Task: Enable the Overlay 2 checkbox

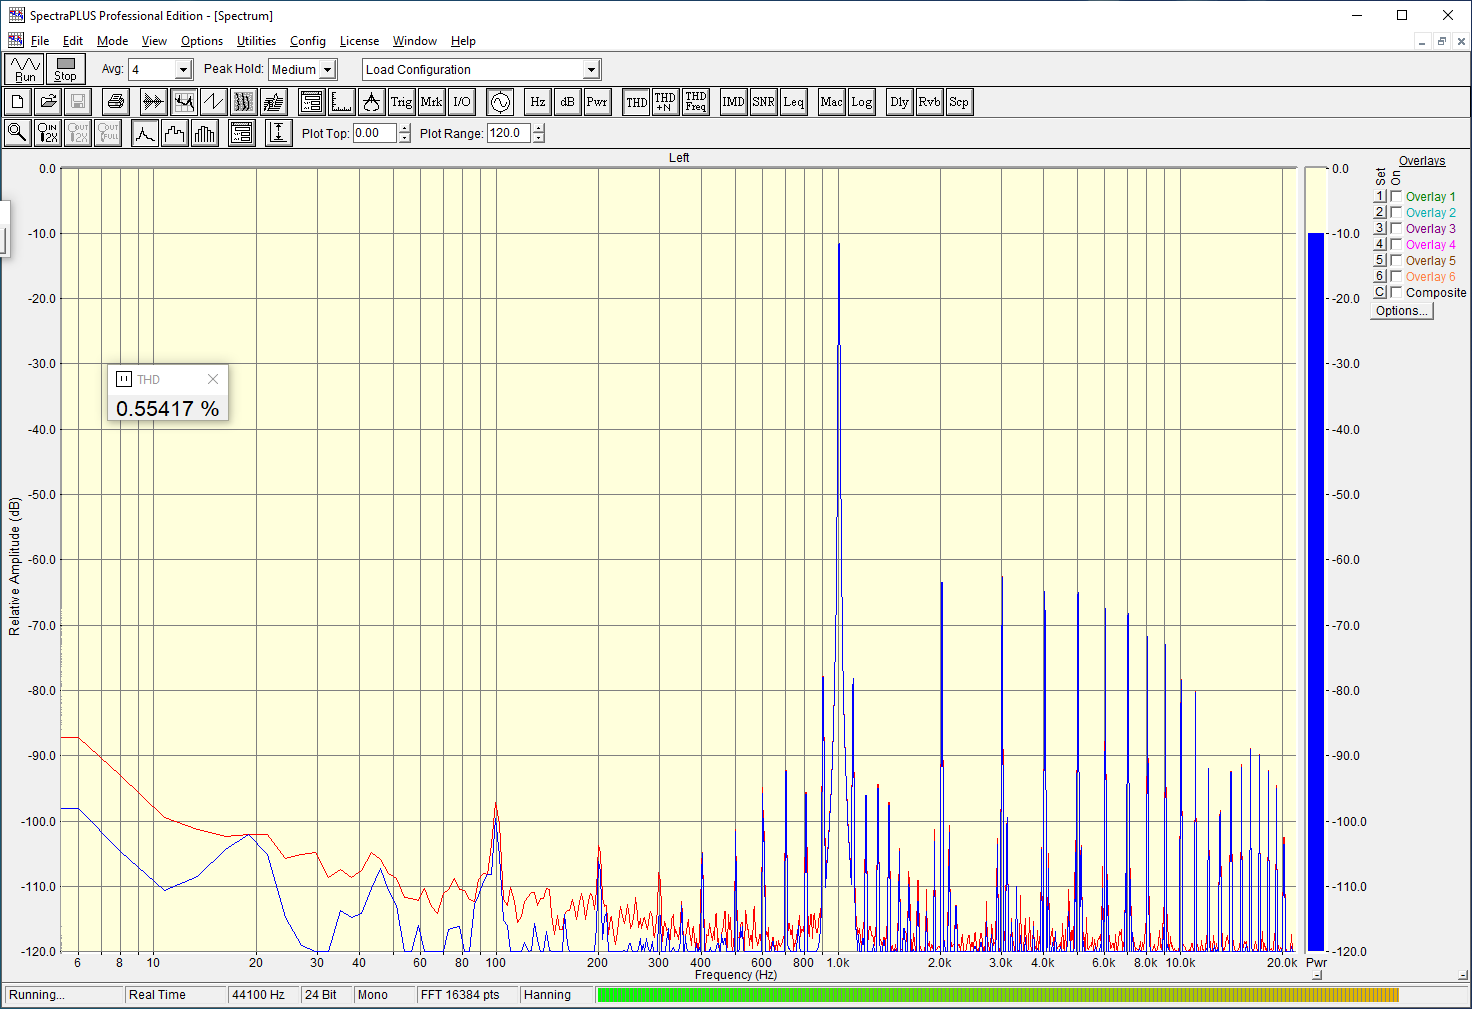Action: tap(1396, 212)
